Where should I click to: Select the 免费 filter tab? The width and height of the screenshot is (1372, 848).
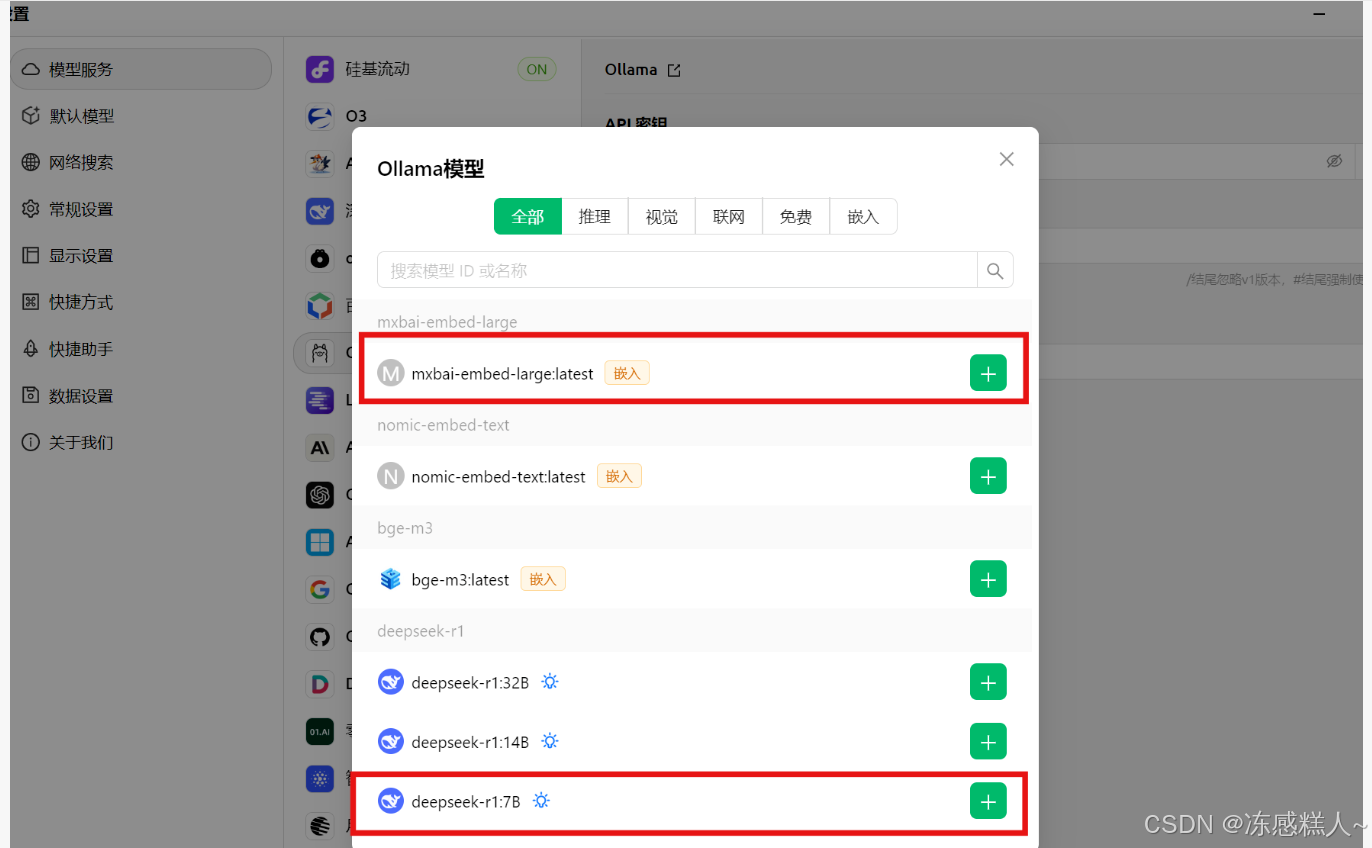[x=796, y=216]
